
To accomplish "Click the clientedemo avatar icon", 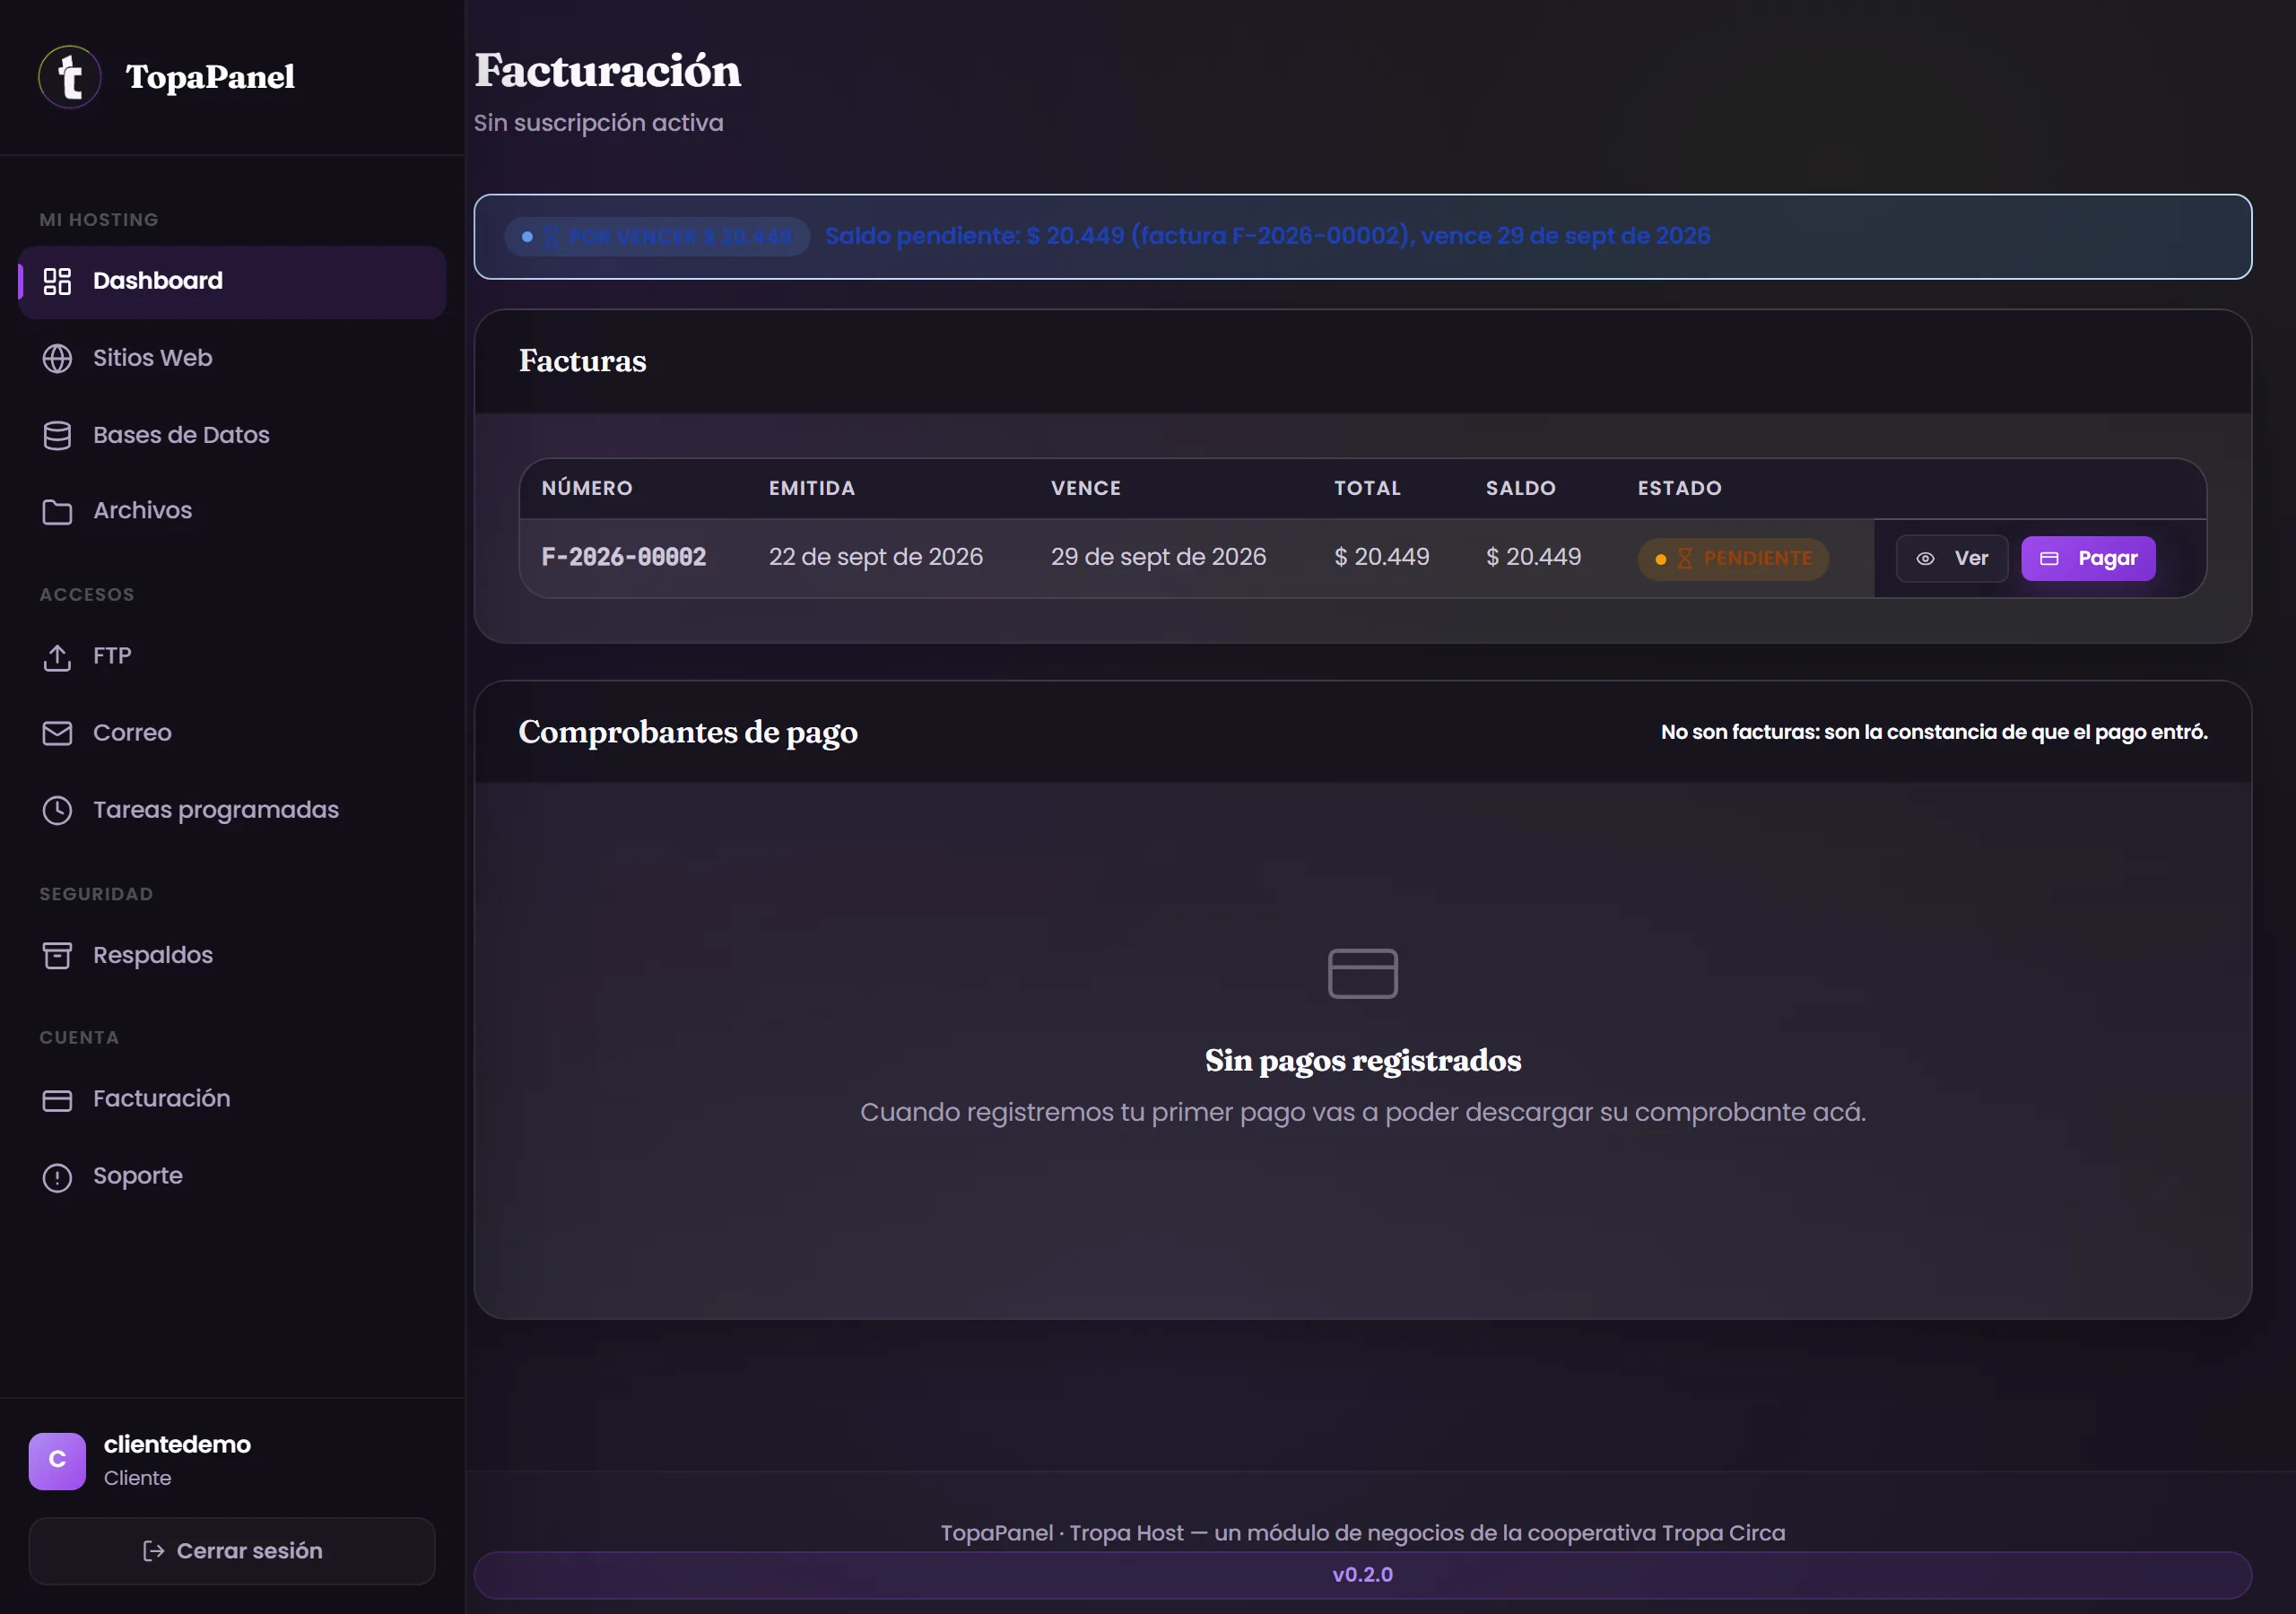I will click(x=57, y=1460).
